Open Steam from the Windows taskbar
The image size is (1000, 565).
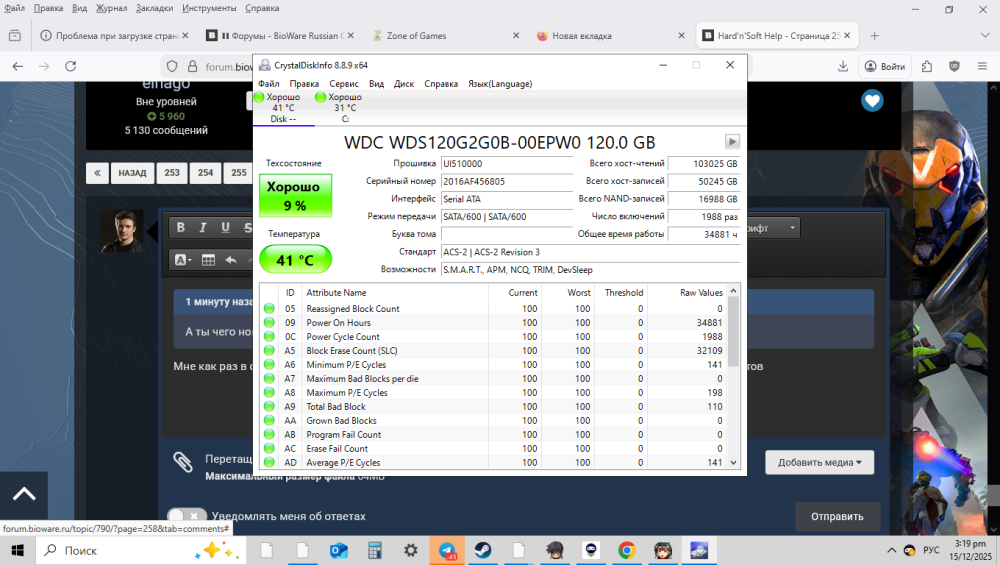coord(482,550)
